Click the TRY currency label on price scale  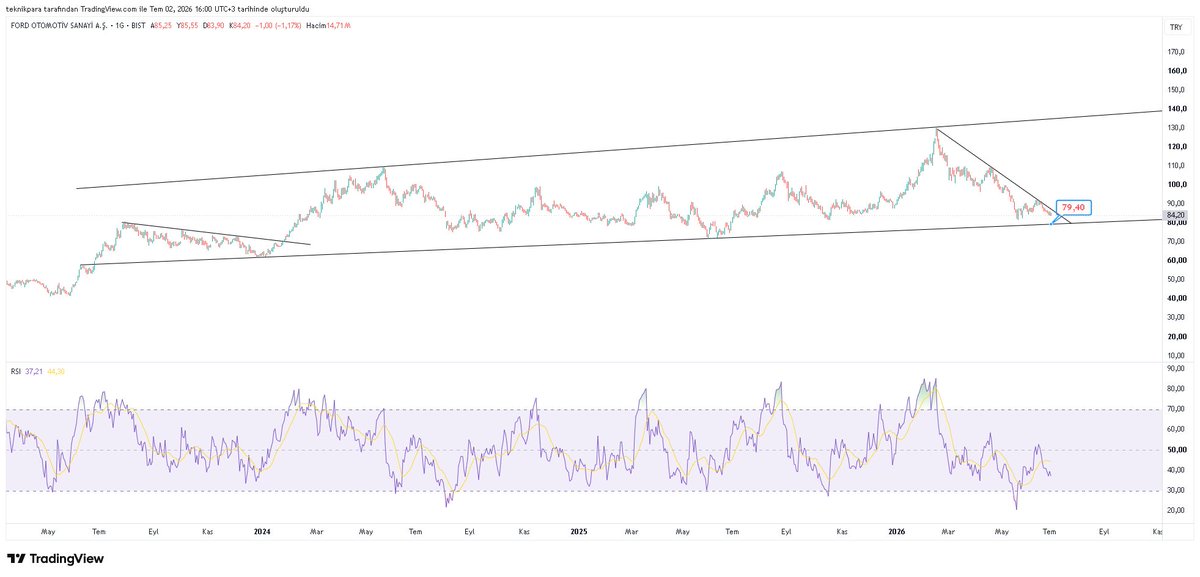click(x=1176, y=26)
